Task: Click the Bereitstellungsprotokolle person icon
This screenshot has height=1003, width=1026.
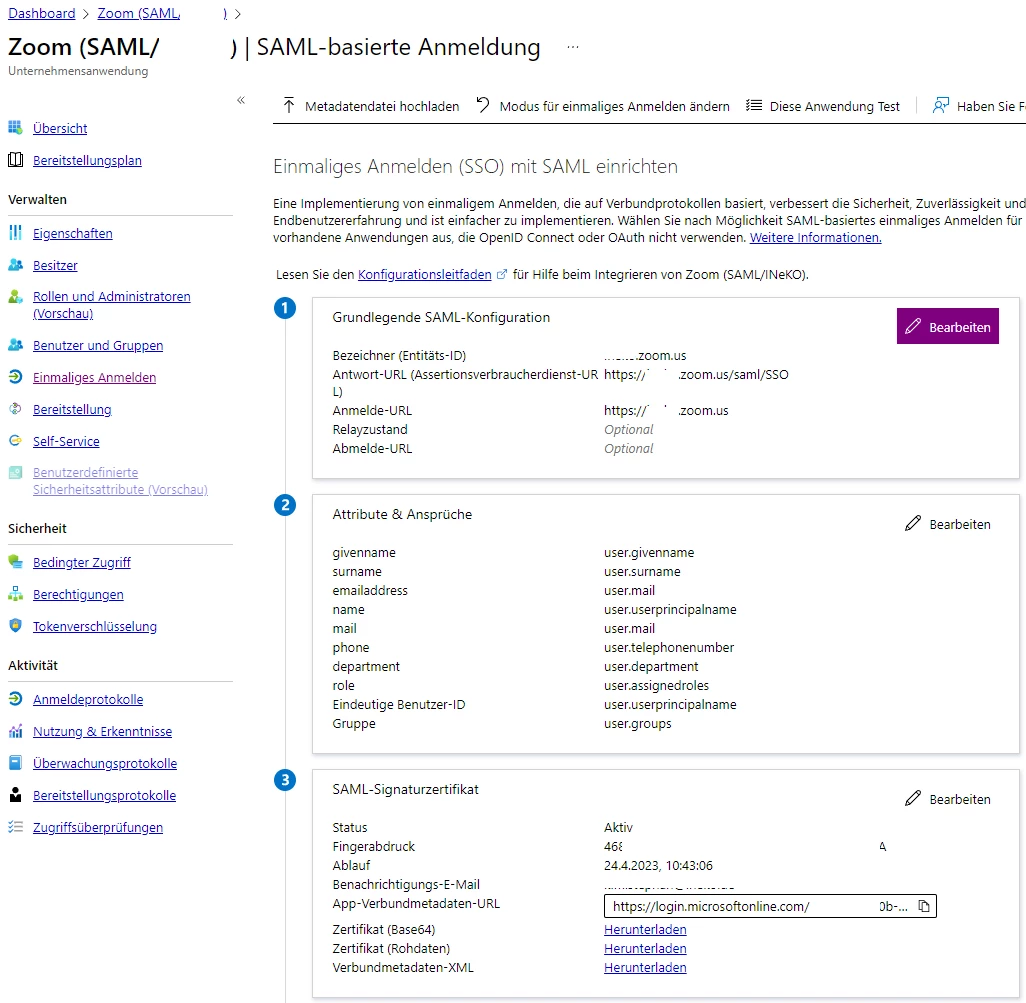Action: click(15, 794)
